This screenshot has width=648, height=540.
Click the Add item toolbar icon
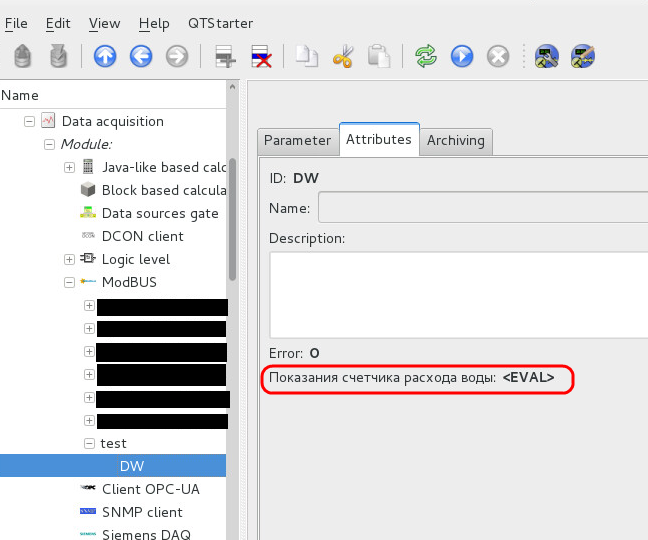[x=226, y=56]
